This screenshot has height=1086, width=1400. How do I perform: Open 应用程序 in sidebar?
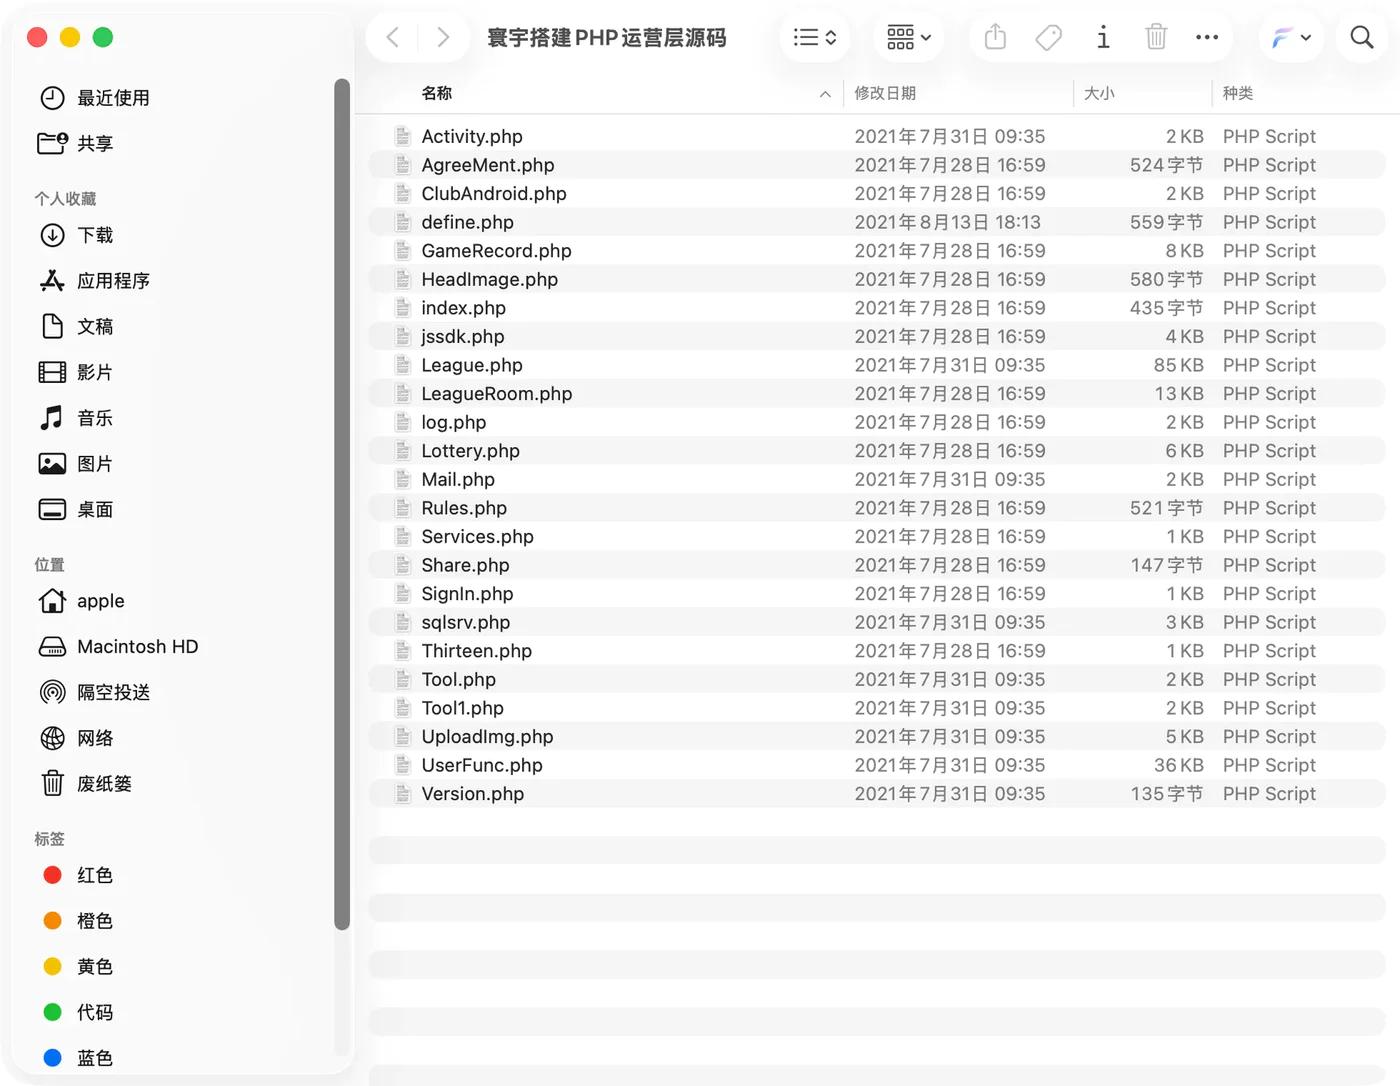(95, 281)
